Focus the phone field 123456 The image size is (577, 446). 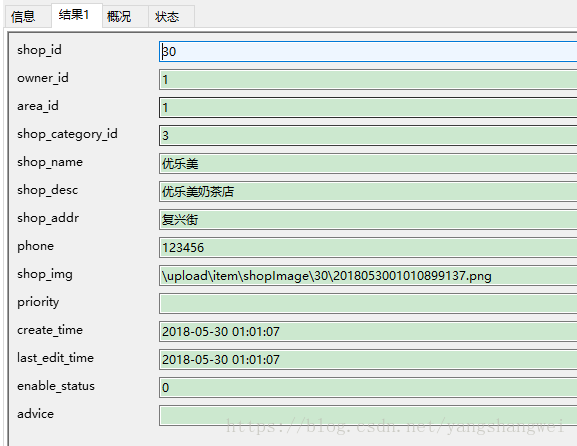pos(368,247)
